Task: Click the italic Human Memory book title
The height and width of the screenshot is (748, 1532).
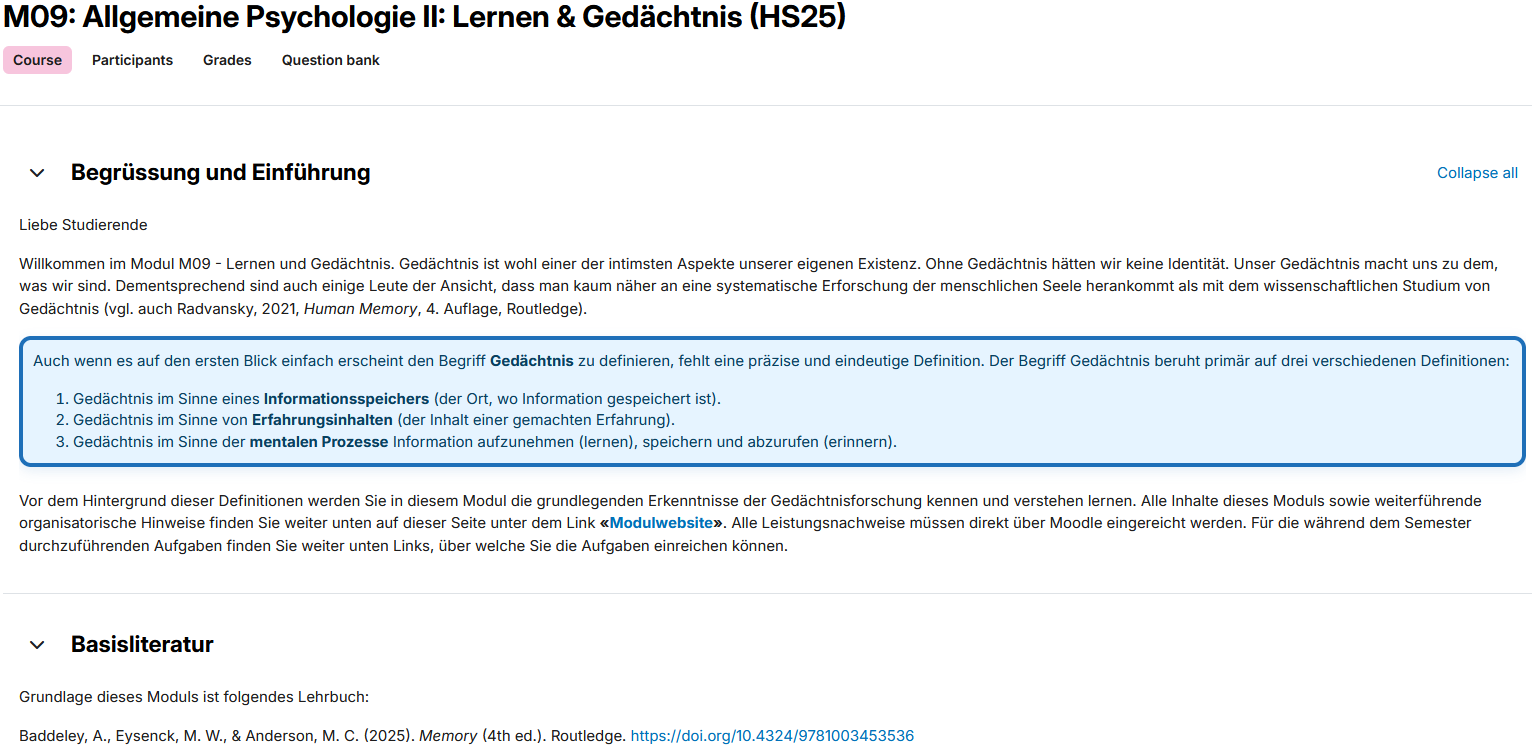Action: [360, 309]
